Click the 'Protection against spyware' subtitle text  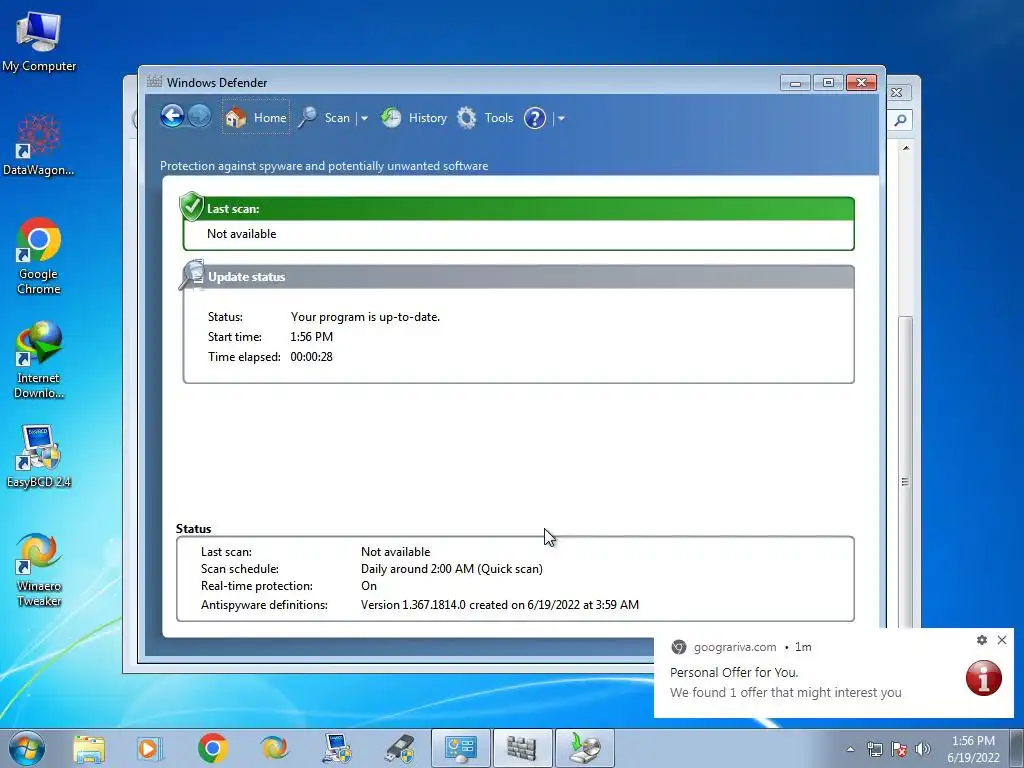(324, 166)
